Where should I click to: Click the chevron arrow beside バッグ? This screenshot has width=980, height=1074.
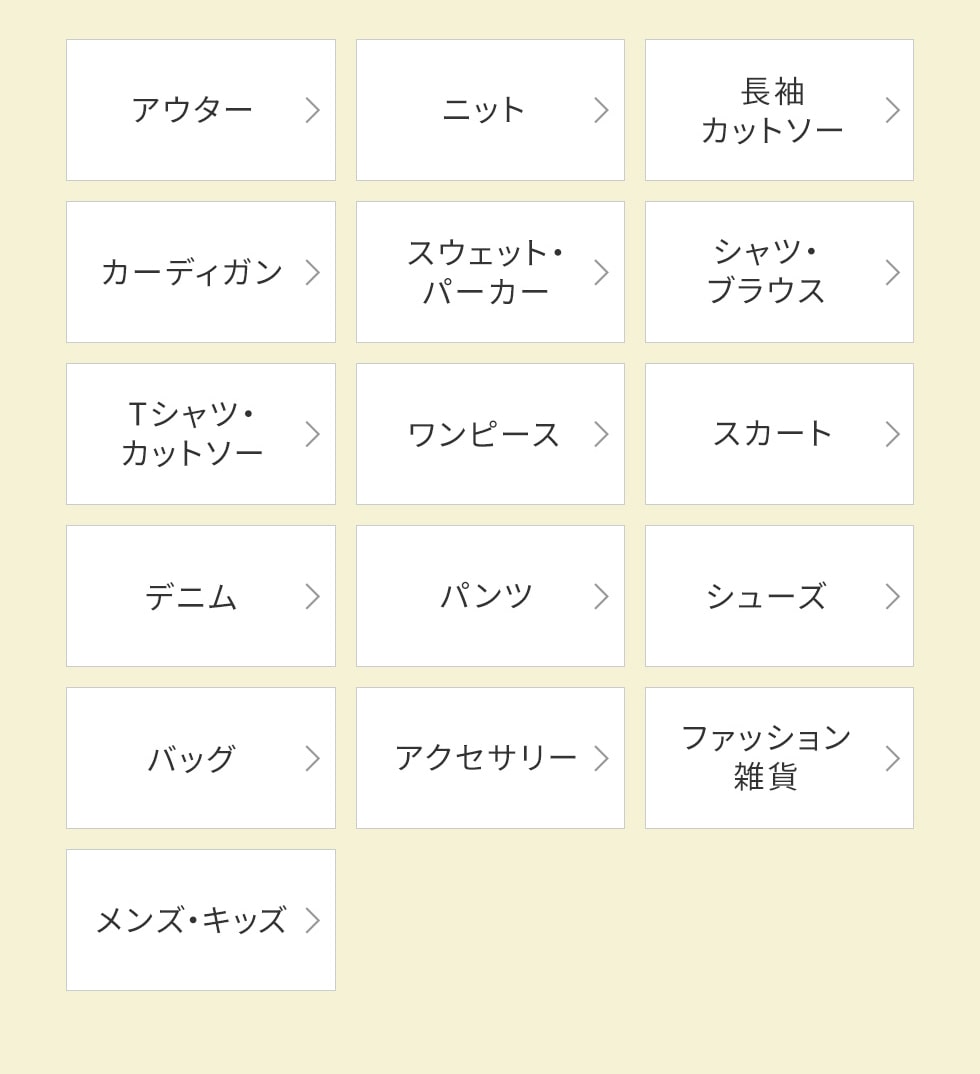pyautogui.click(x=312, y=758)
